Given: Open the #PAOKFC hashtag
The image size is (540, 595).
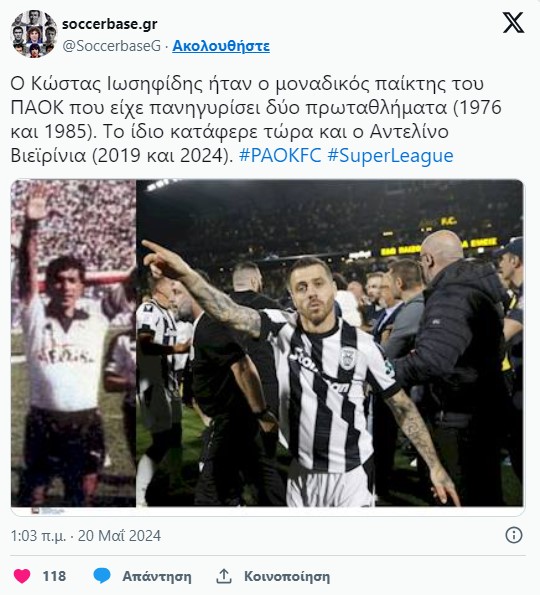Looking at the screenshot, I should (280, 156).
